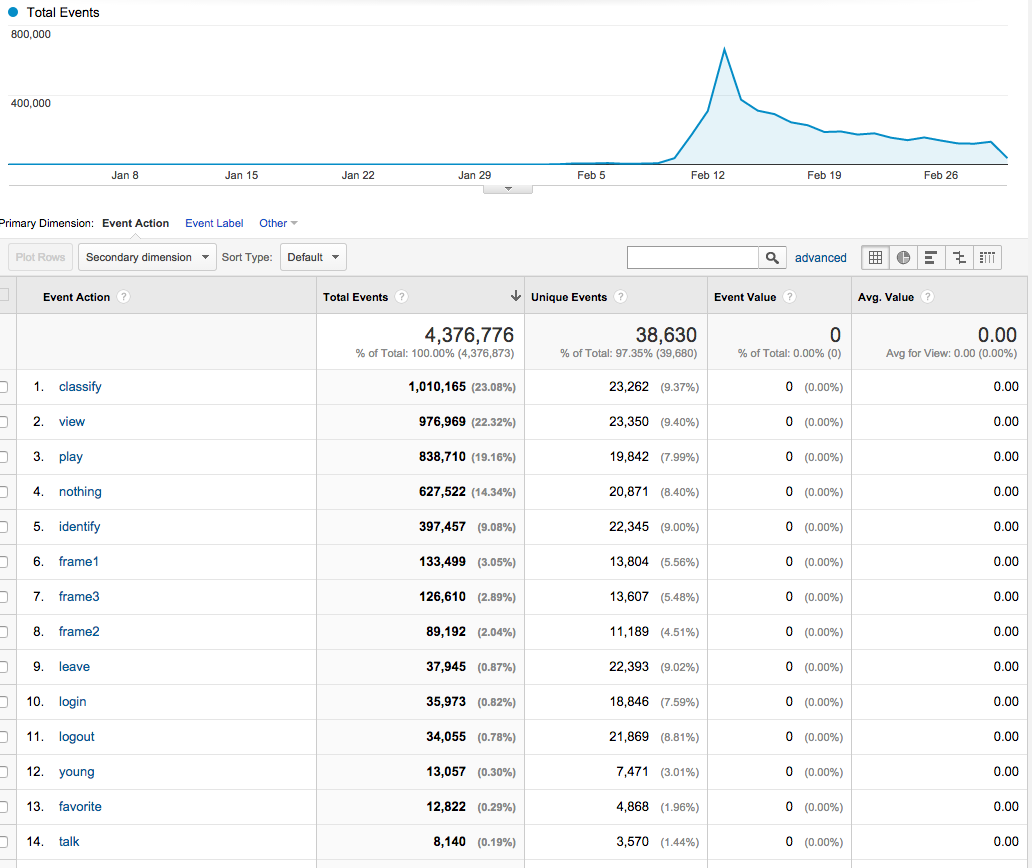Open the young event action link
1032x868 pixels.
click(x=76, y=771)
